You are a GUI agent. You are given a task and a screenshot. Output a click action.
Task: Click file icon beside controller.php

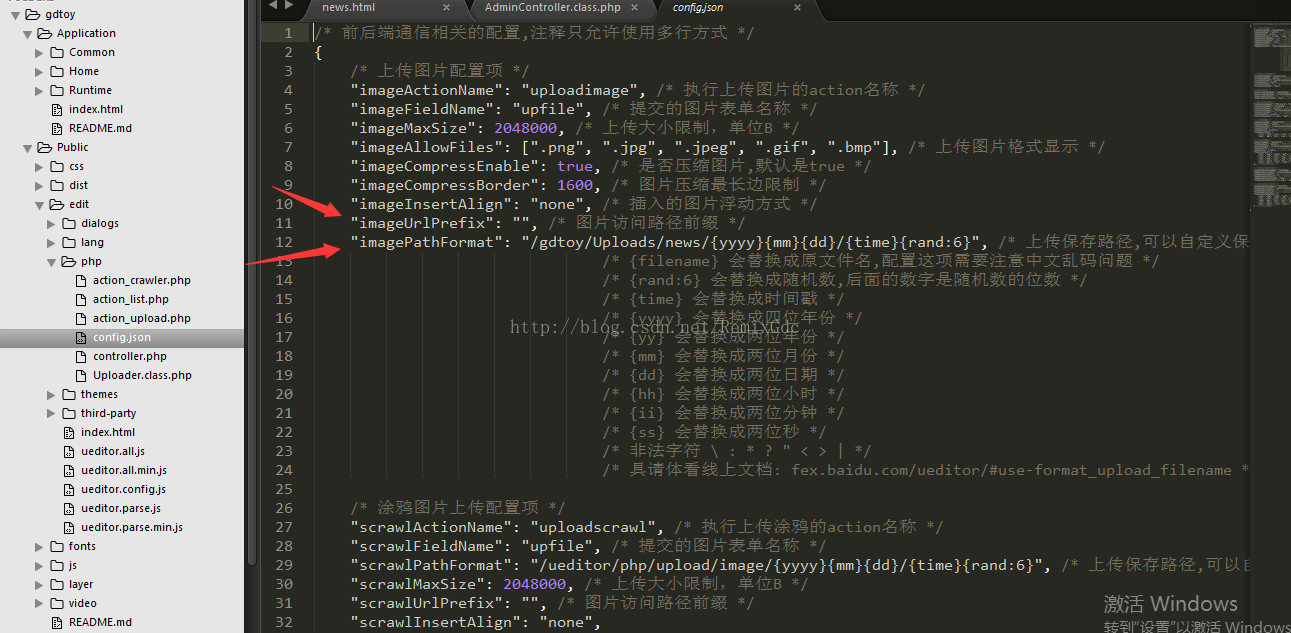(82, 356)
